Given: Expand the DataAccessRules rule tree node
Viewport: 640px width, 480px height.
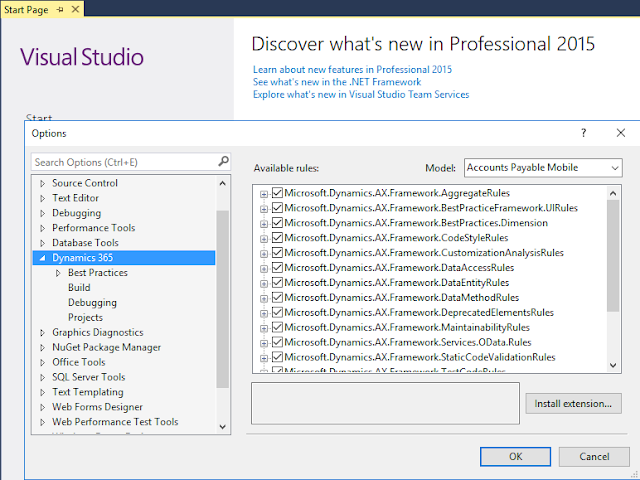Looking at the screenshot, I should pyautogui.click(x=264, y=269).
